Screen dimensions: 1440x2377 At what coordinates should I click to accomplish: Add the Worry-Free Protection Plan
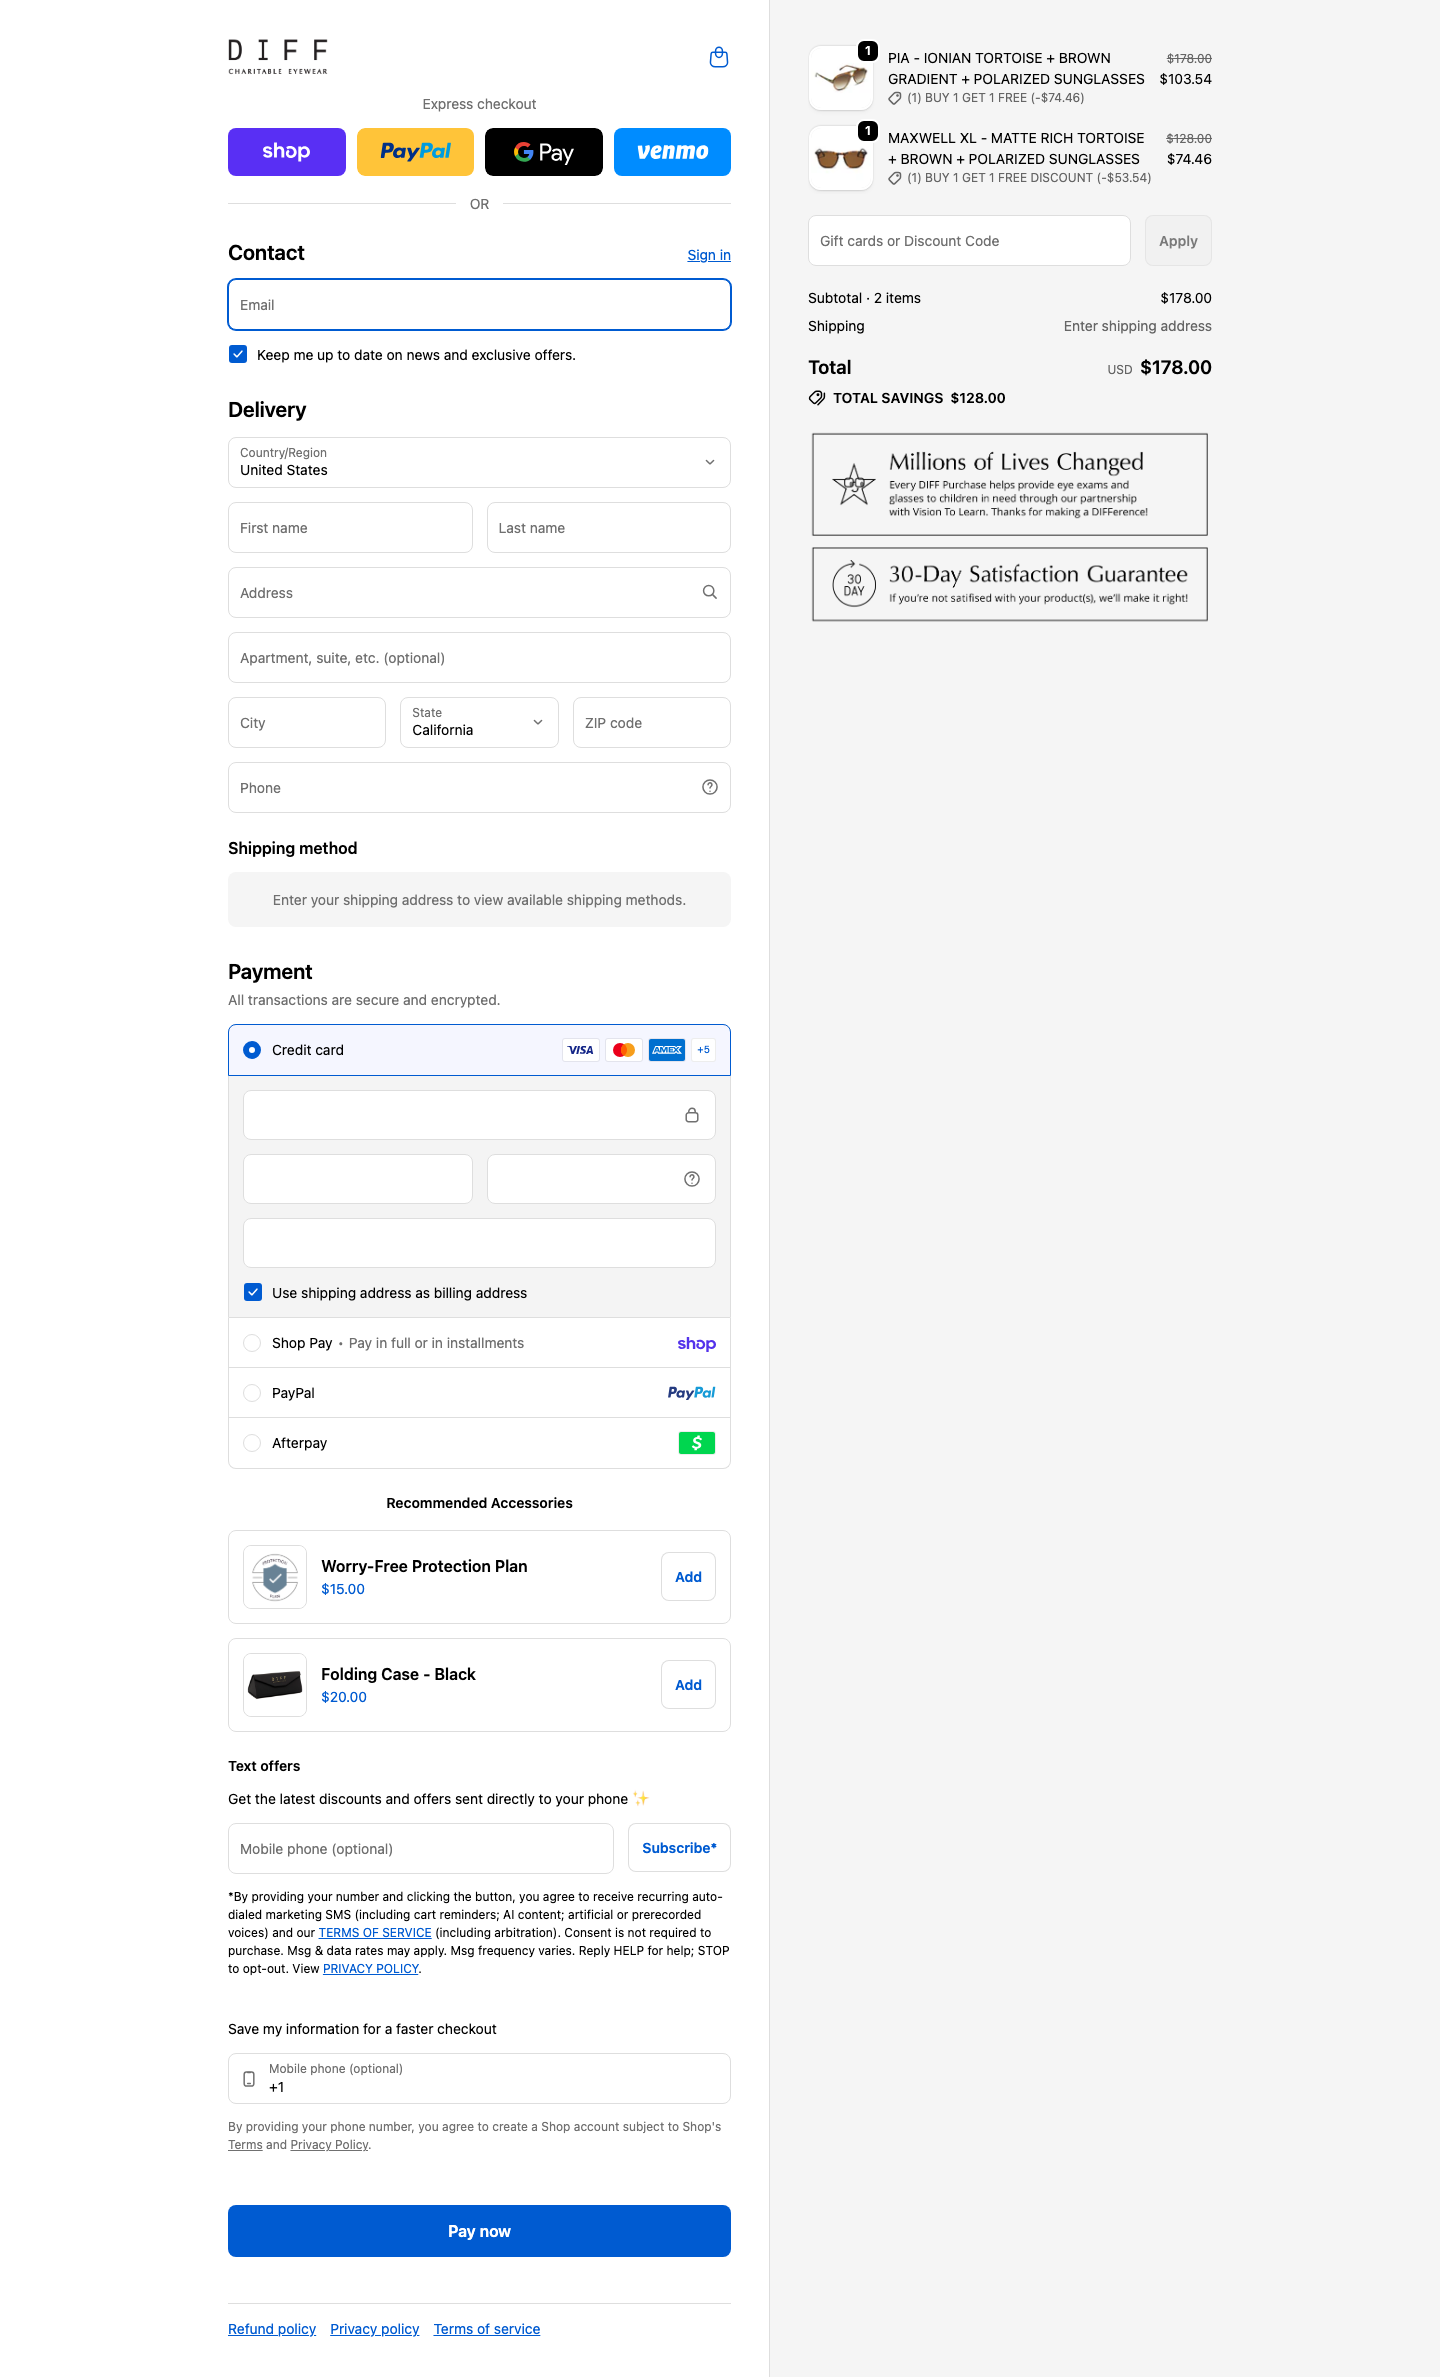688,1577
